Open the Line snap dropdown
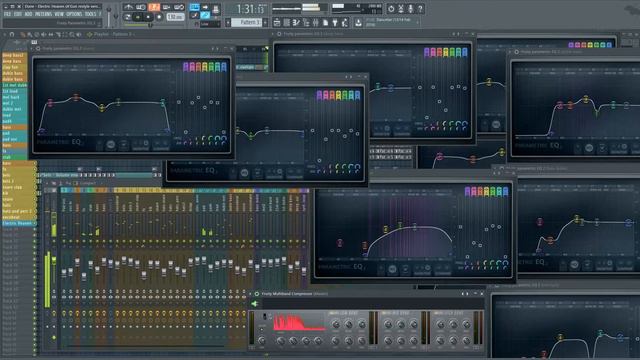Image resolution: width=640 pixels, height=360 pixels. coord(210,24)
